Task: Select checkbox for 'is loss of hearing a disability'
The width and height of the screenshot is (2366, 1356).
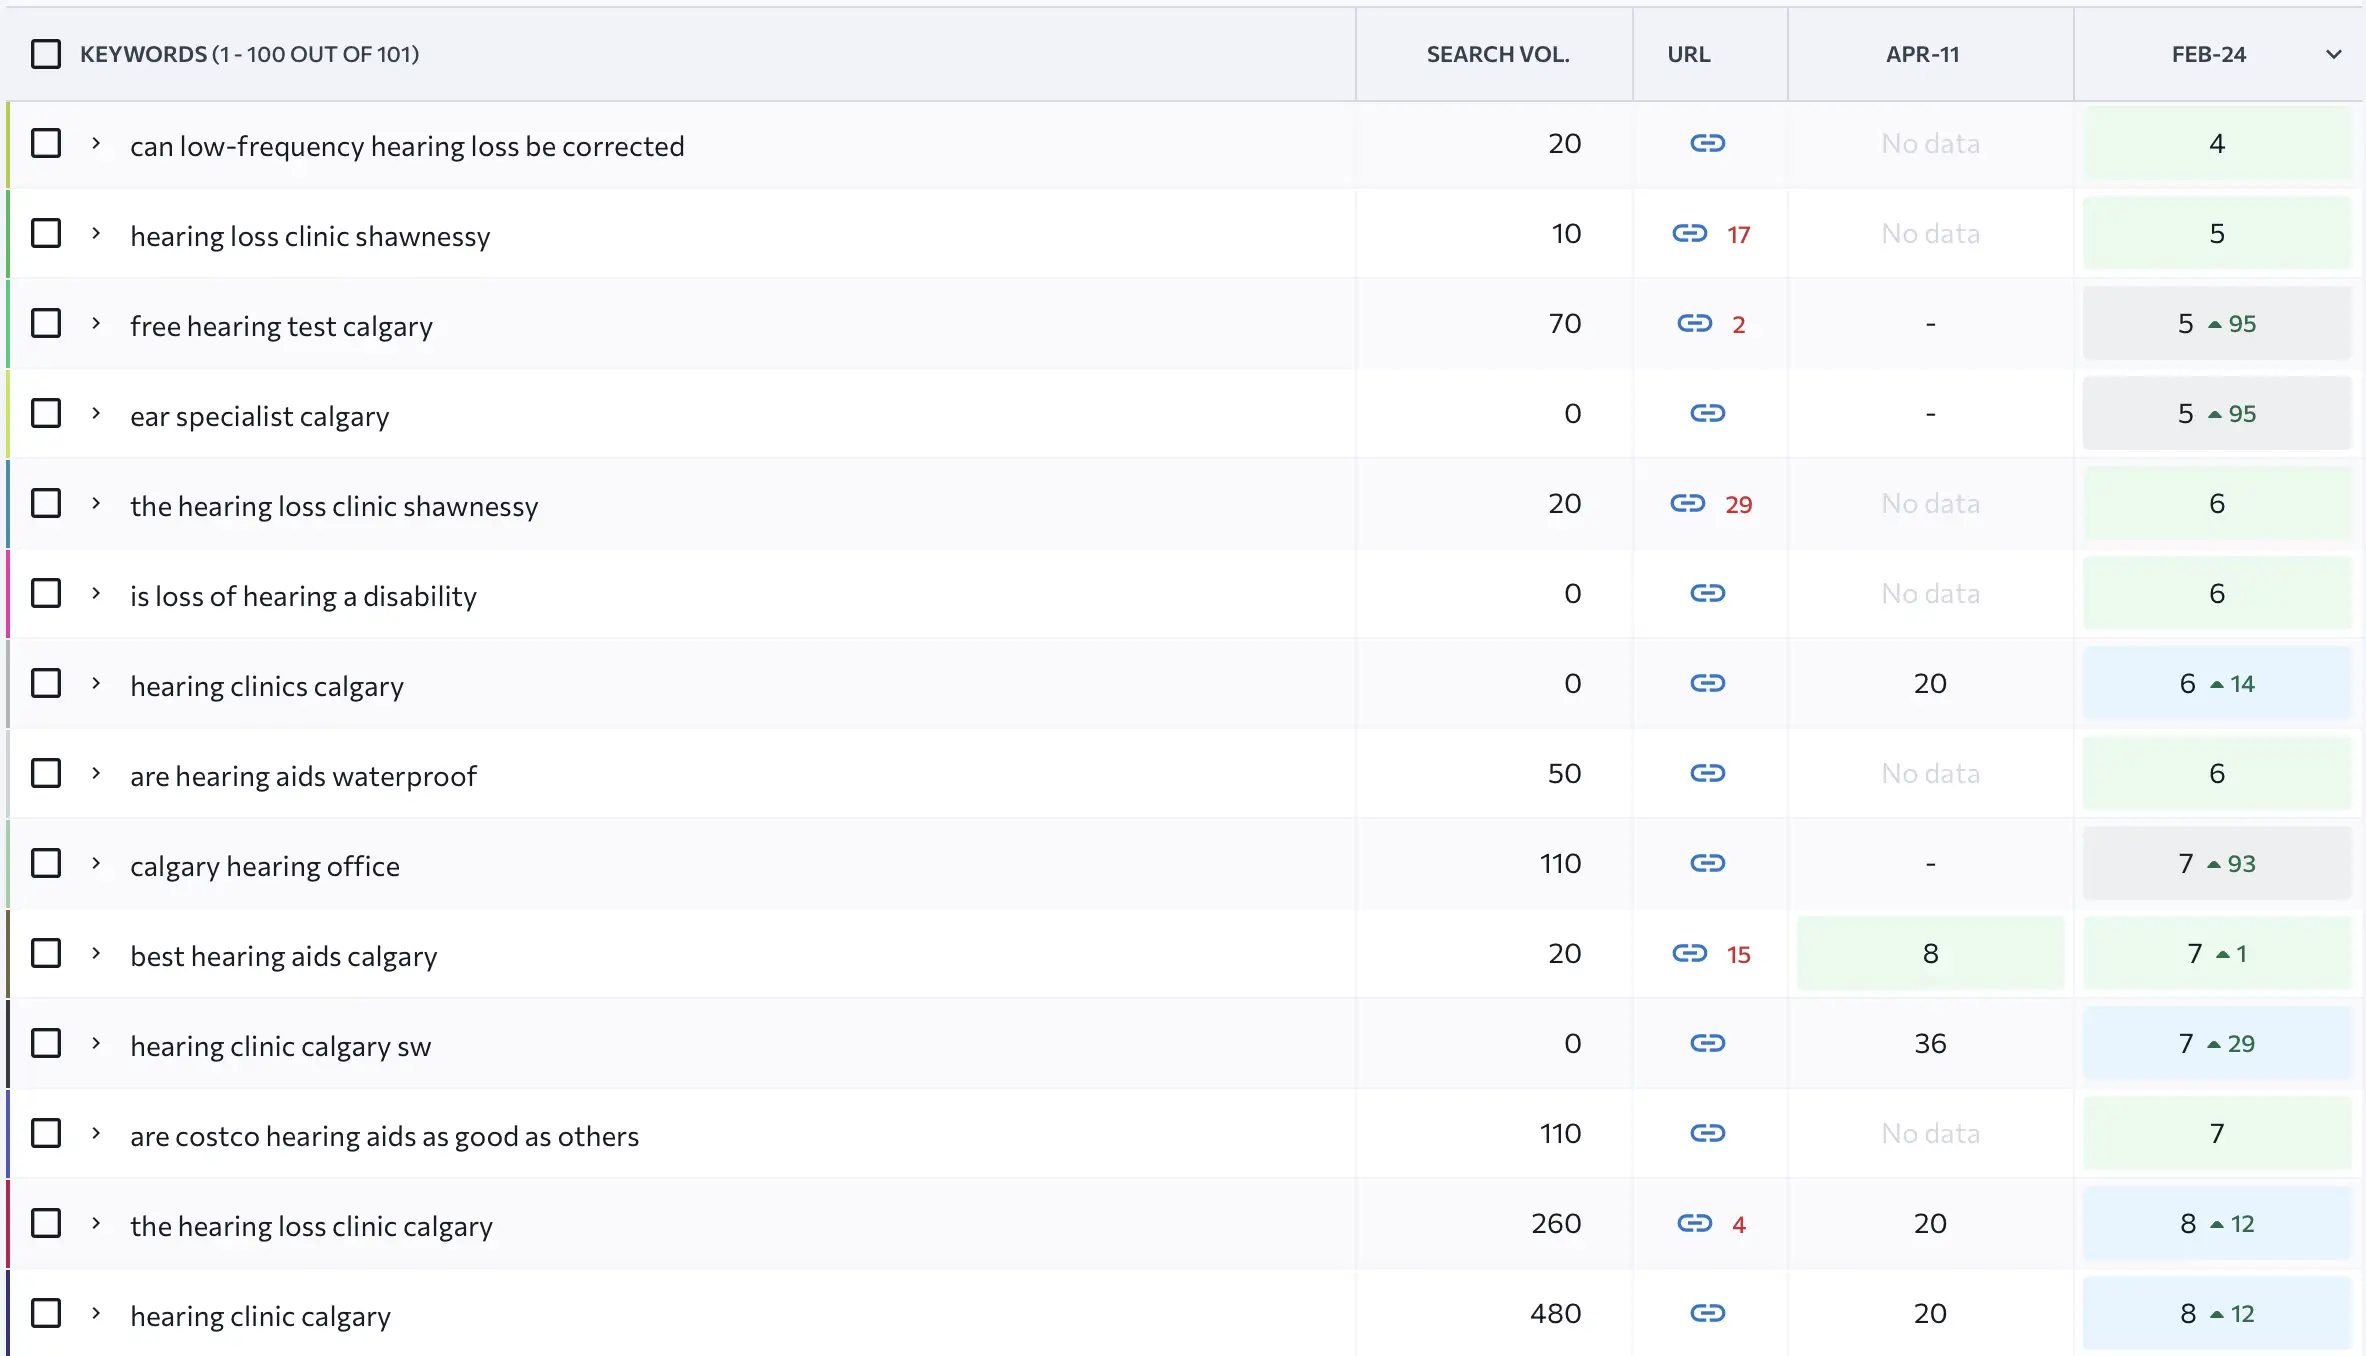Action: point(46,594)
